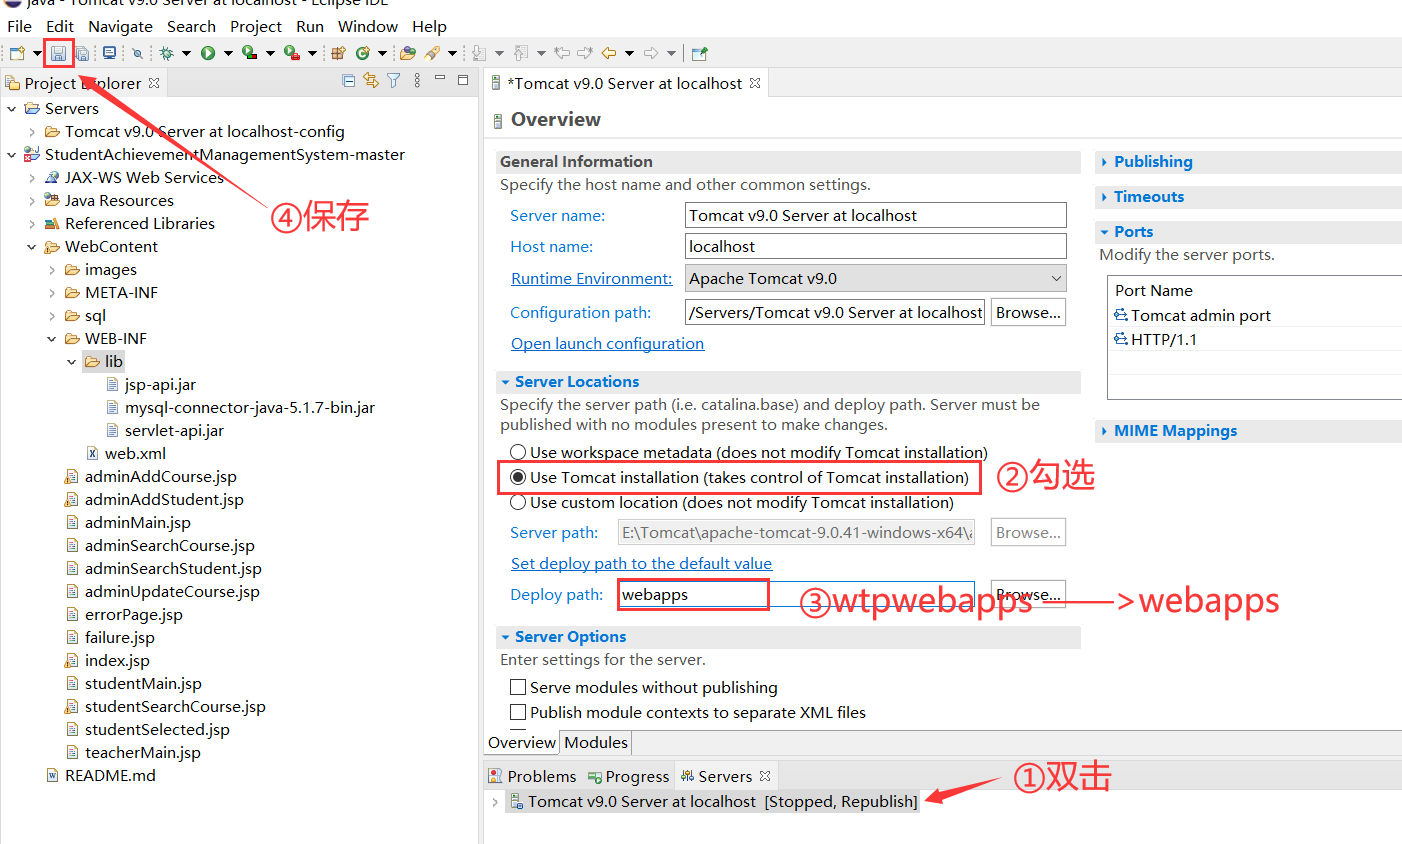Click Browse next to Configuration path
The image size is (1402, 844).
click(1028, 312)
